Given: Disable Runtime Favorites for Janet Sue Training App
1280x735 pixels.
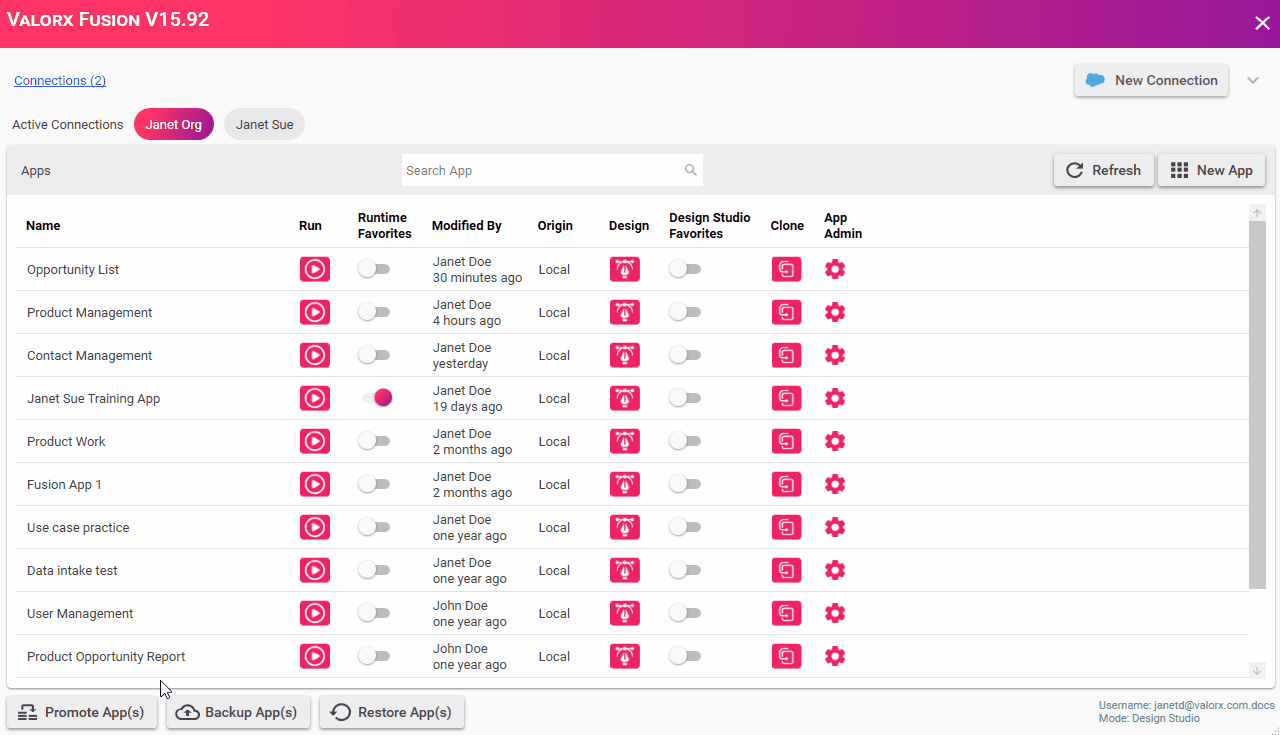Looking at the screenshot, I should tap(376, 398).
